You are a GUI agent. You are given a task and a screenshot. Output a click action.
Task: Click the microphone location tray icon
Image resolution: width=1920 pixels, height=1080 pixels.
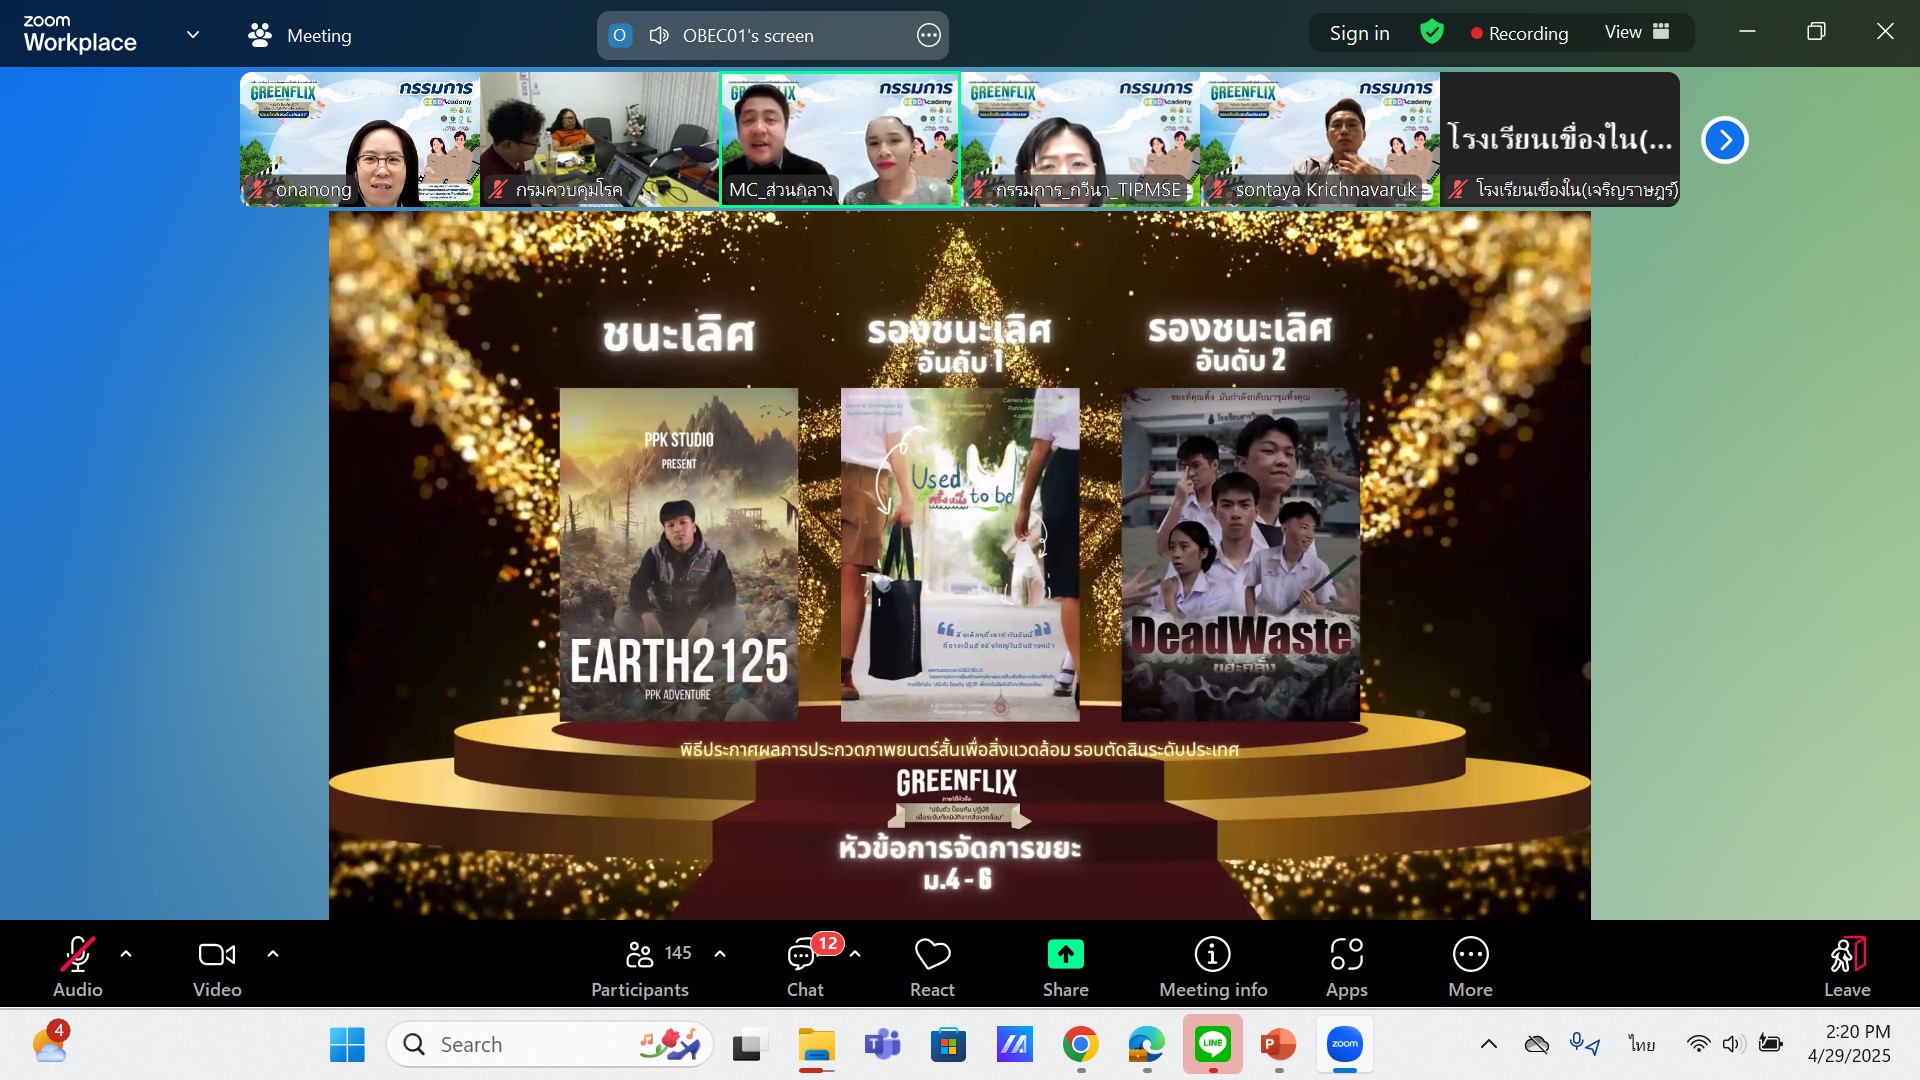(1585, 1044)
